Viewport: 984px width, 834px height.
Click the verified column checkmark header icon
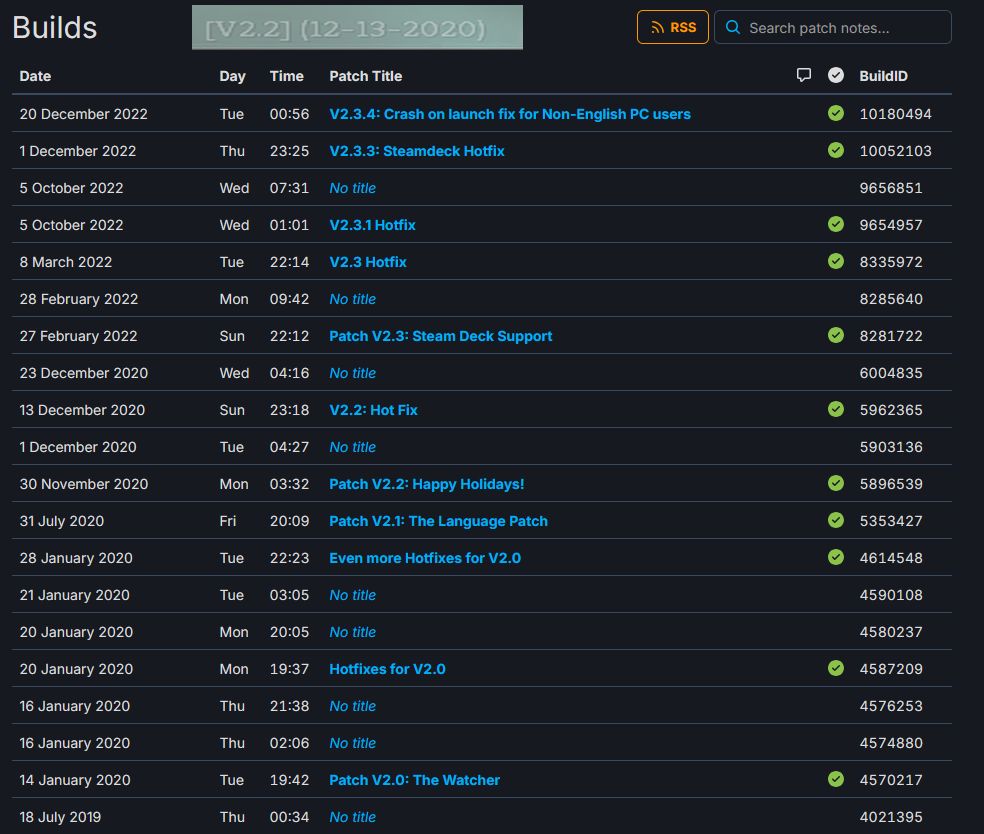835,75
